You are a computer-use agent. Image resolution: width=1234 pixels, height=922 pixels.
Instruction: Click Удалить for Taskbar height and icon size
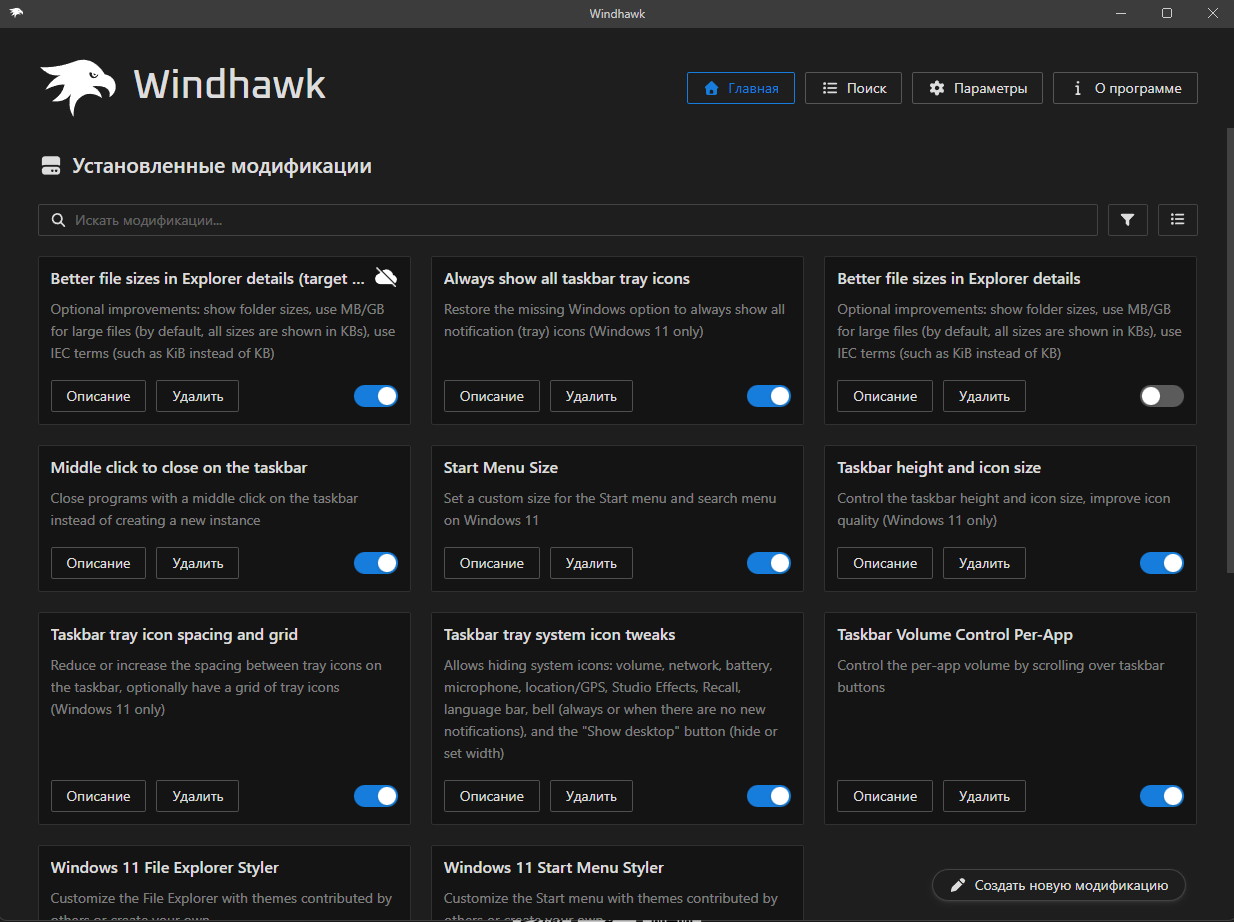click(984, 563)
